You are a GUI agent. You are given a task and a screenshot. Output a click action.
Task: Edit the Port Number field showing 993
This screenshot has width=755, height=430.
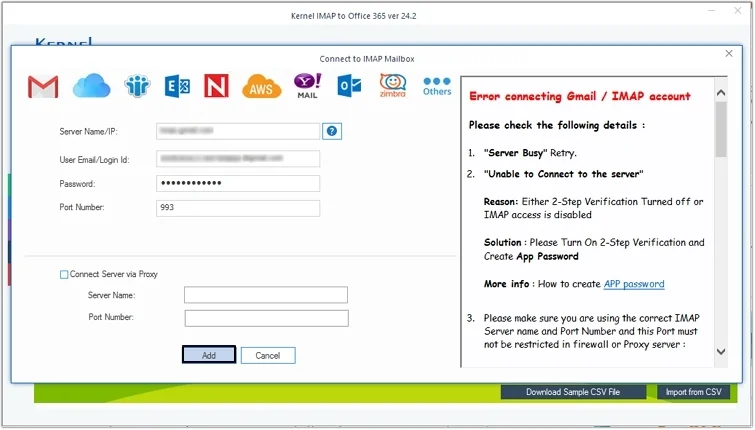[x=238, y=208]
